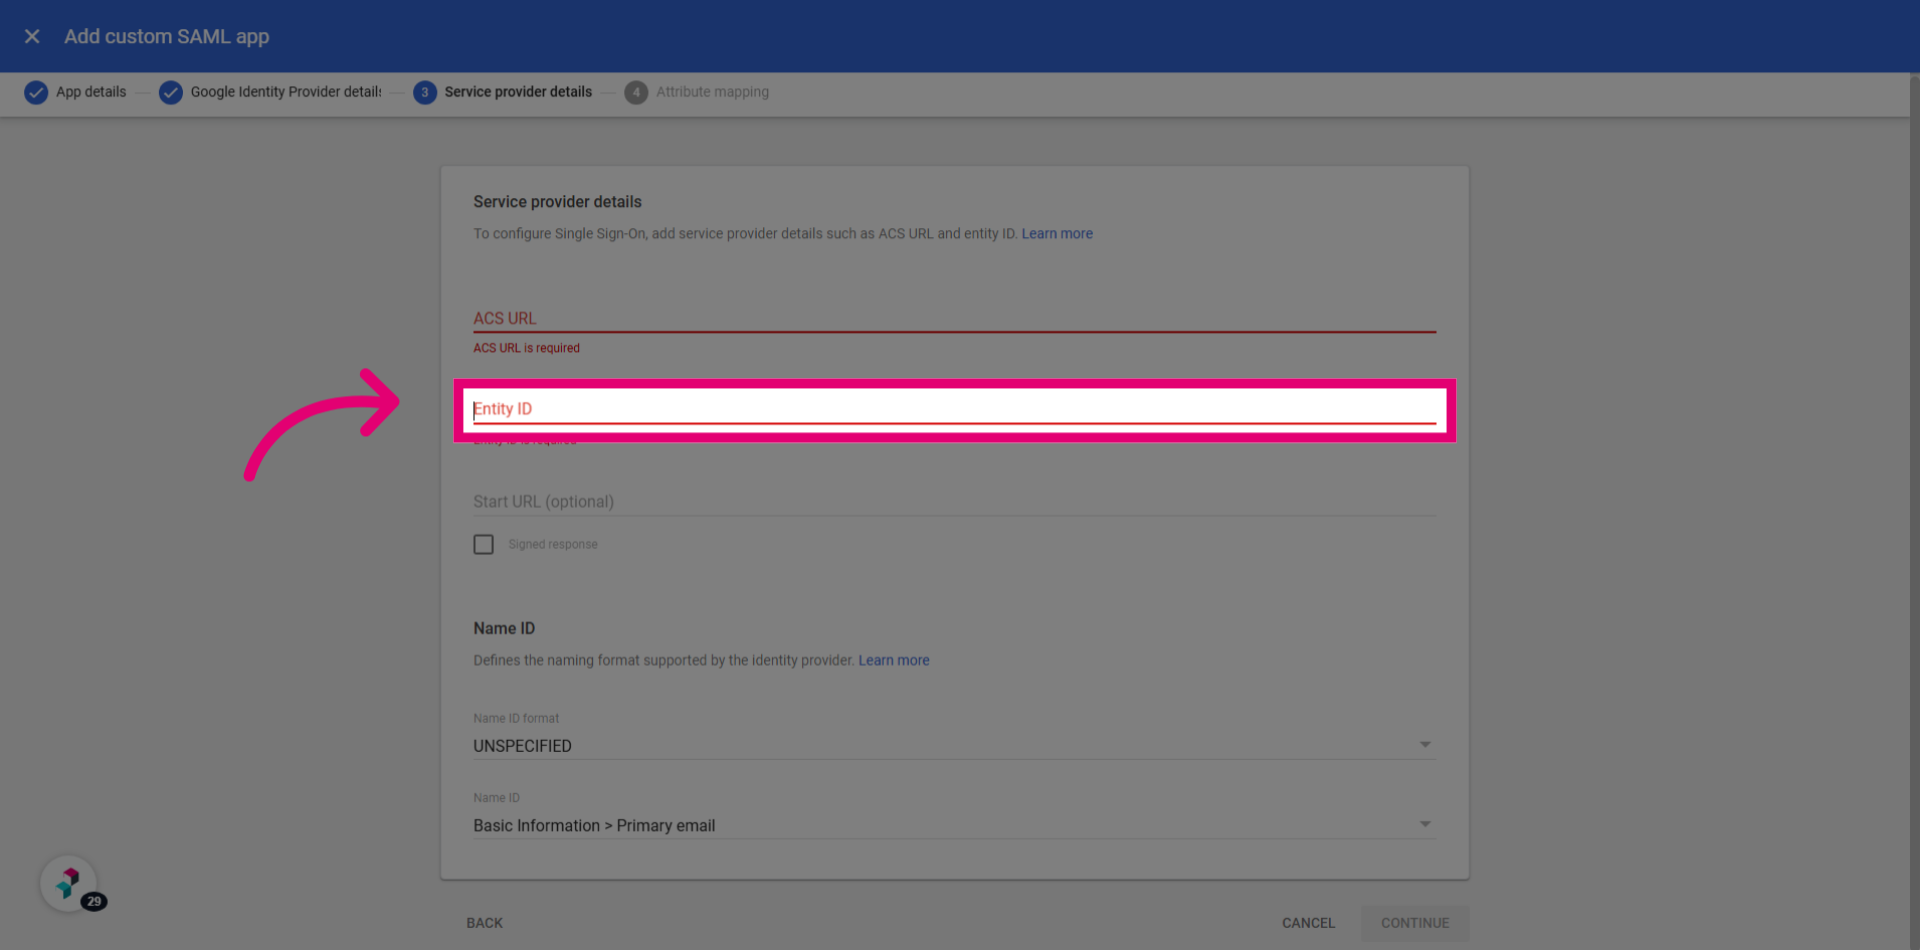Click the BACK button

[x=485, y=923]
